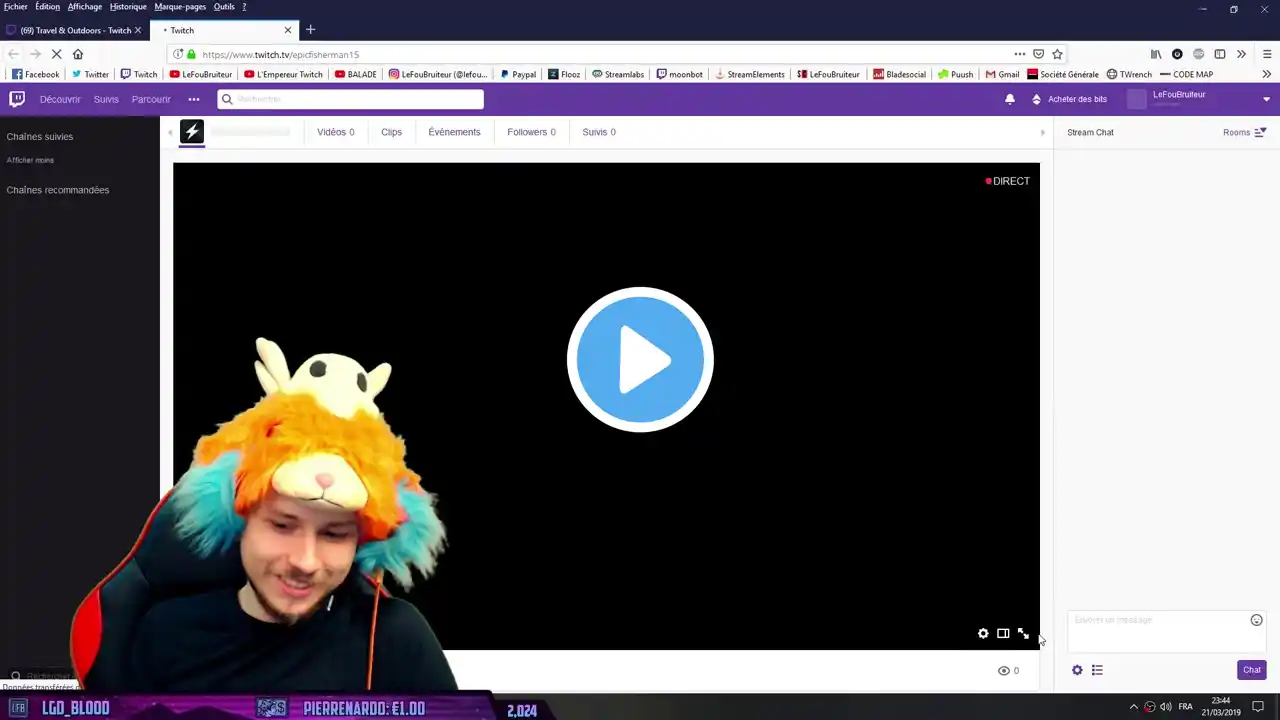Screen dimensions: 1280x720
Task: Bookmark this page with the star
Action: pyautogui.click(x=1057, y=54)
